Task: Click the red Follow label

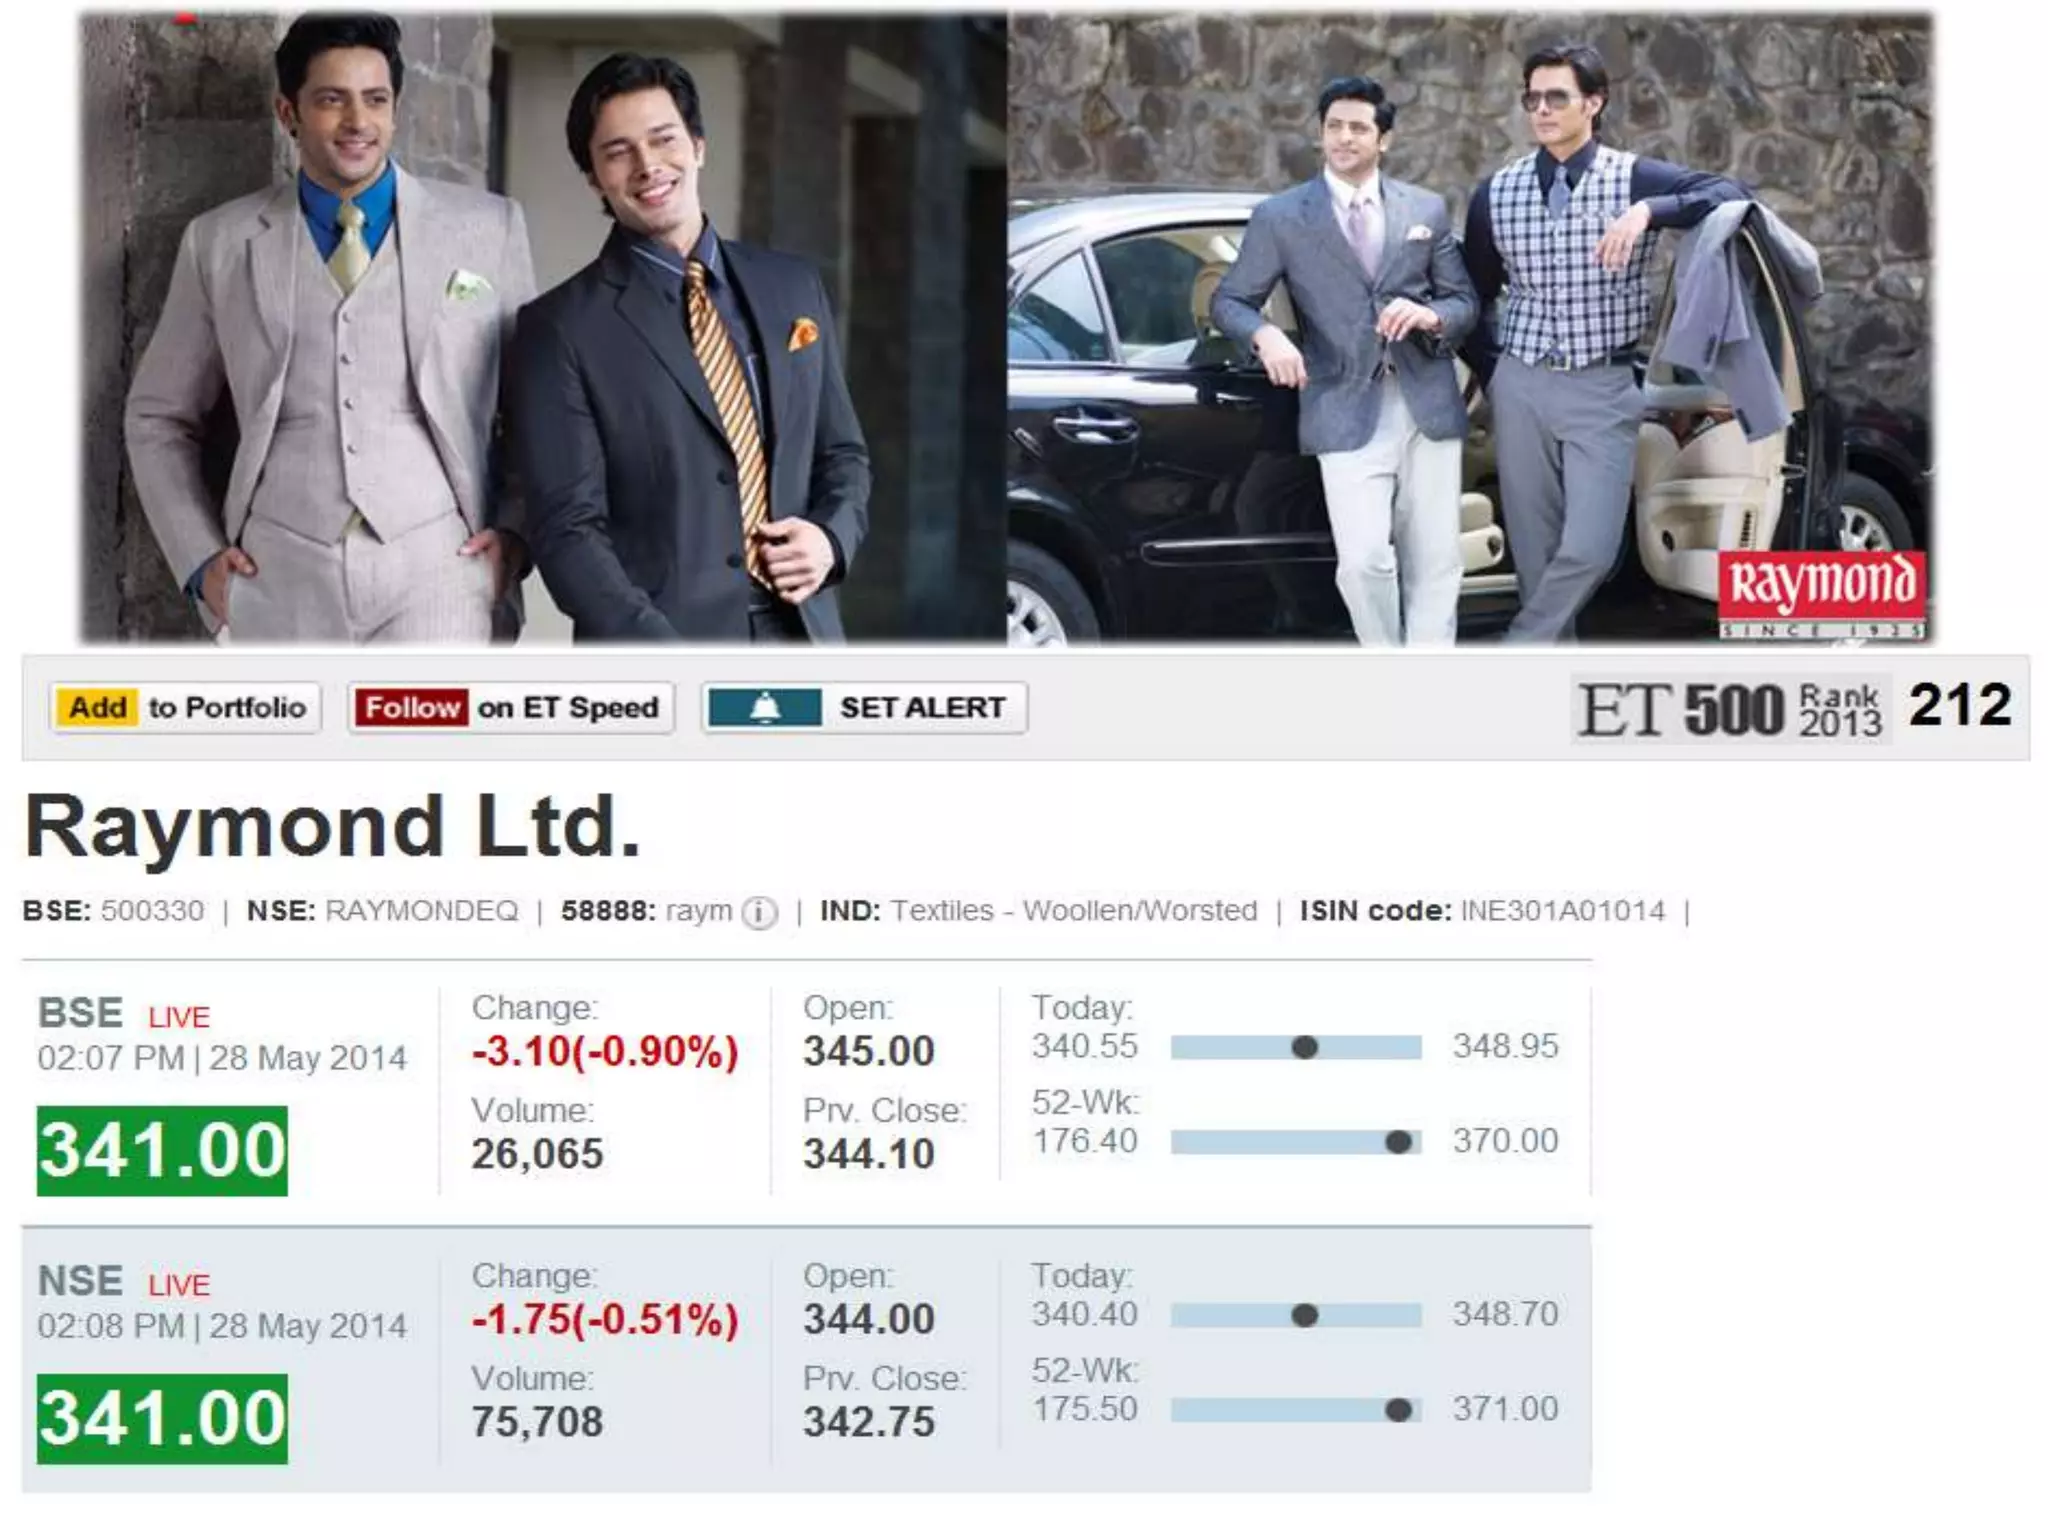Action: (x=411, y=707)
